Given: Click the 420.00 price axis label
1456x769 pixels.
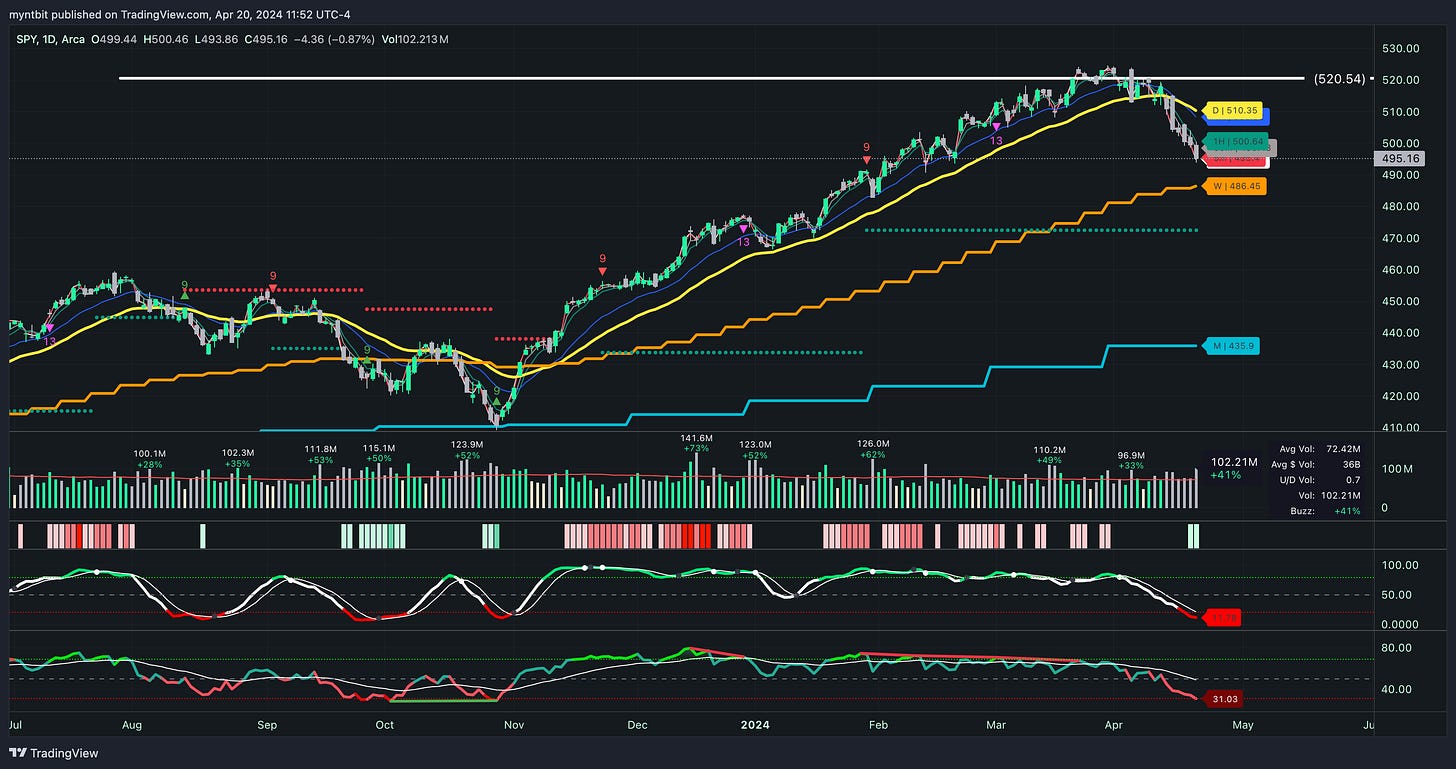Looking at the screenshot, I should [1400, 396].
